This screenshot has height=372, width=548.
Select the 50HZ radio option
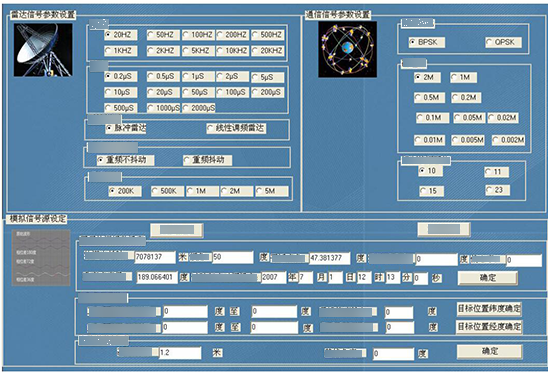click(x=163, y=35)
